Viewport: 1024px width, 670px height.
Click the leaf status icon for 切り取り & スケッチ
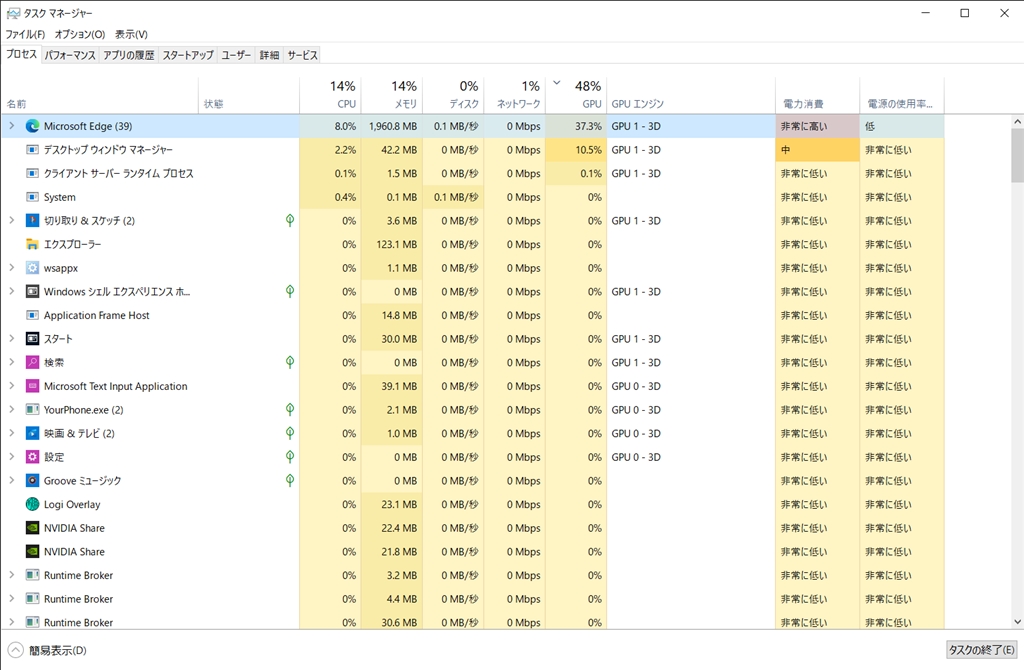pos(290,221)
